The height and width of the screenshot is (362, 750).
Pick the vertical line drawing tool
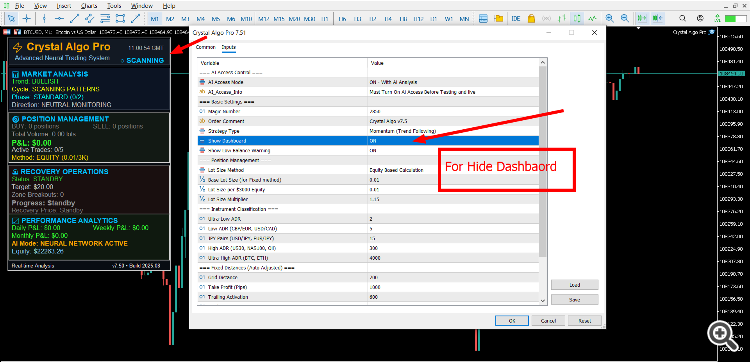pyautogui.click(x=44, y=19)
